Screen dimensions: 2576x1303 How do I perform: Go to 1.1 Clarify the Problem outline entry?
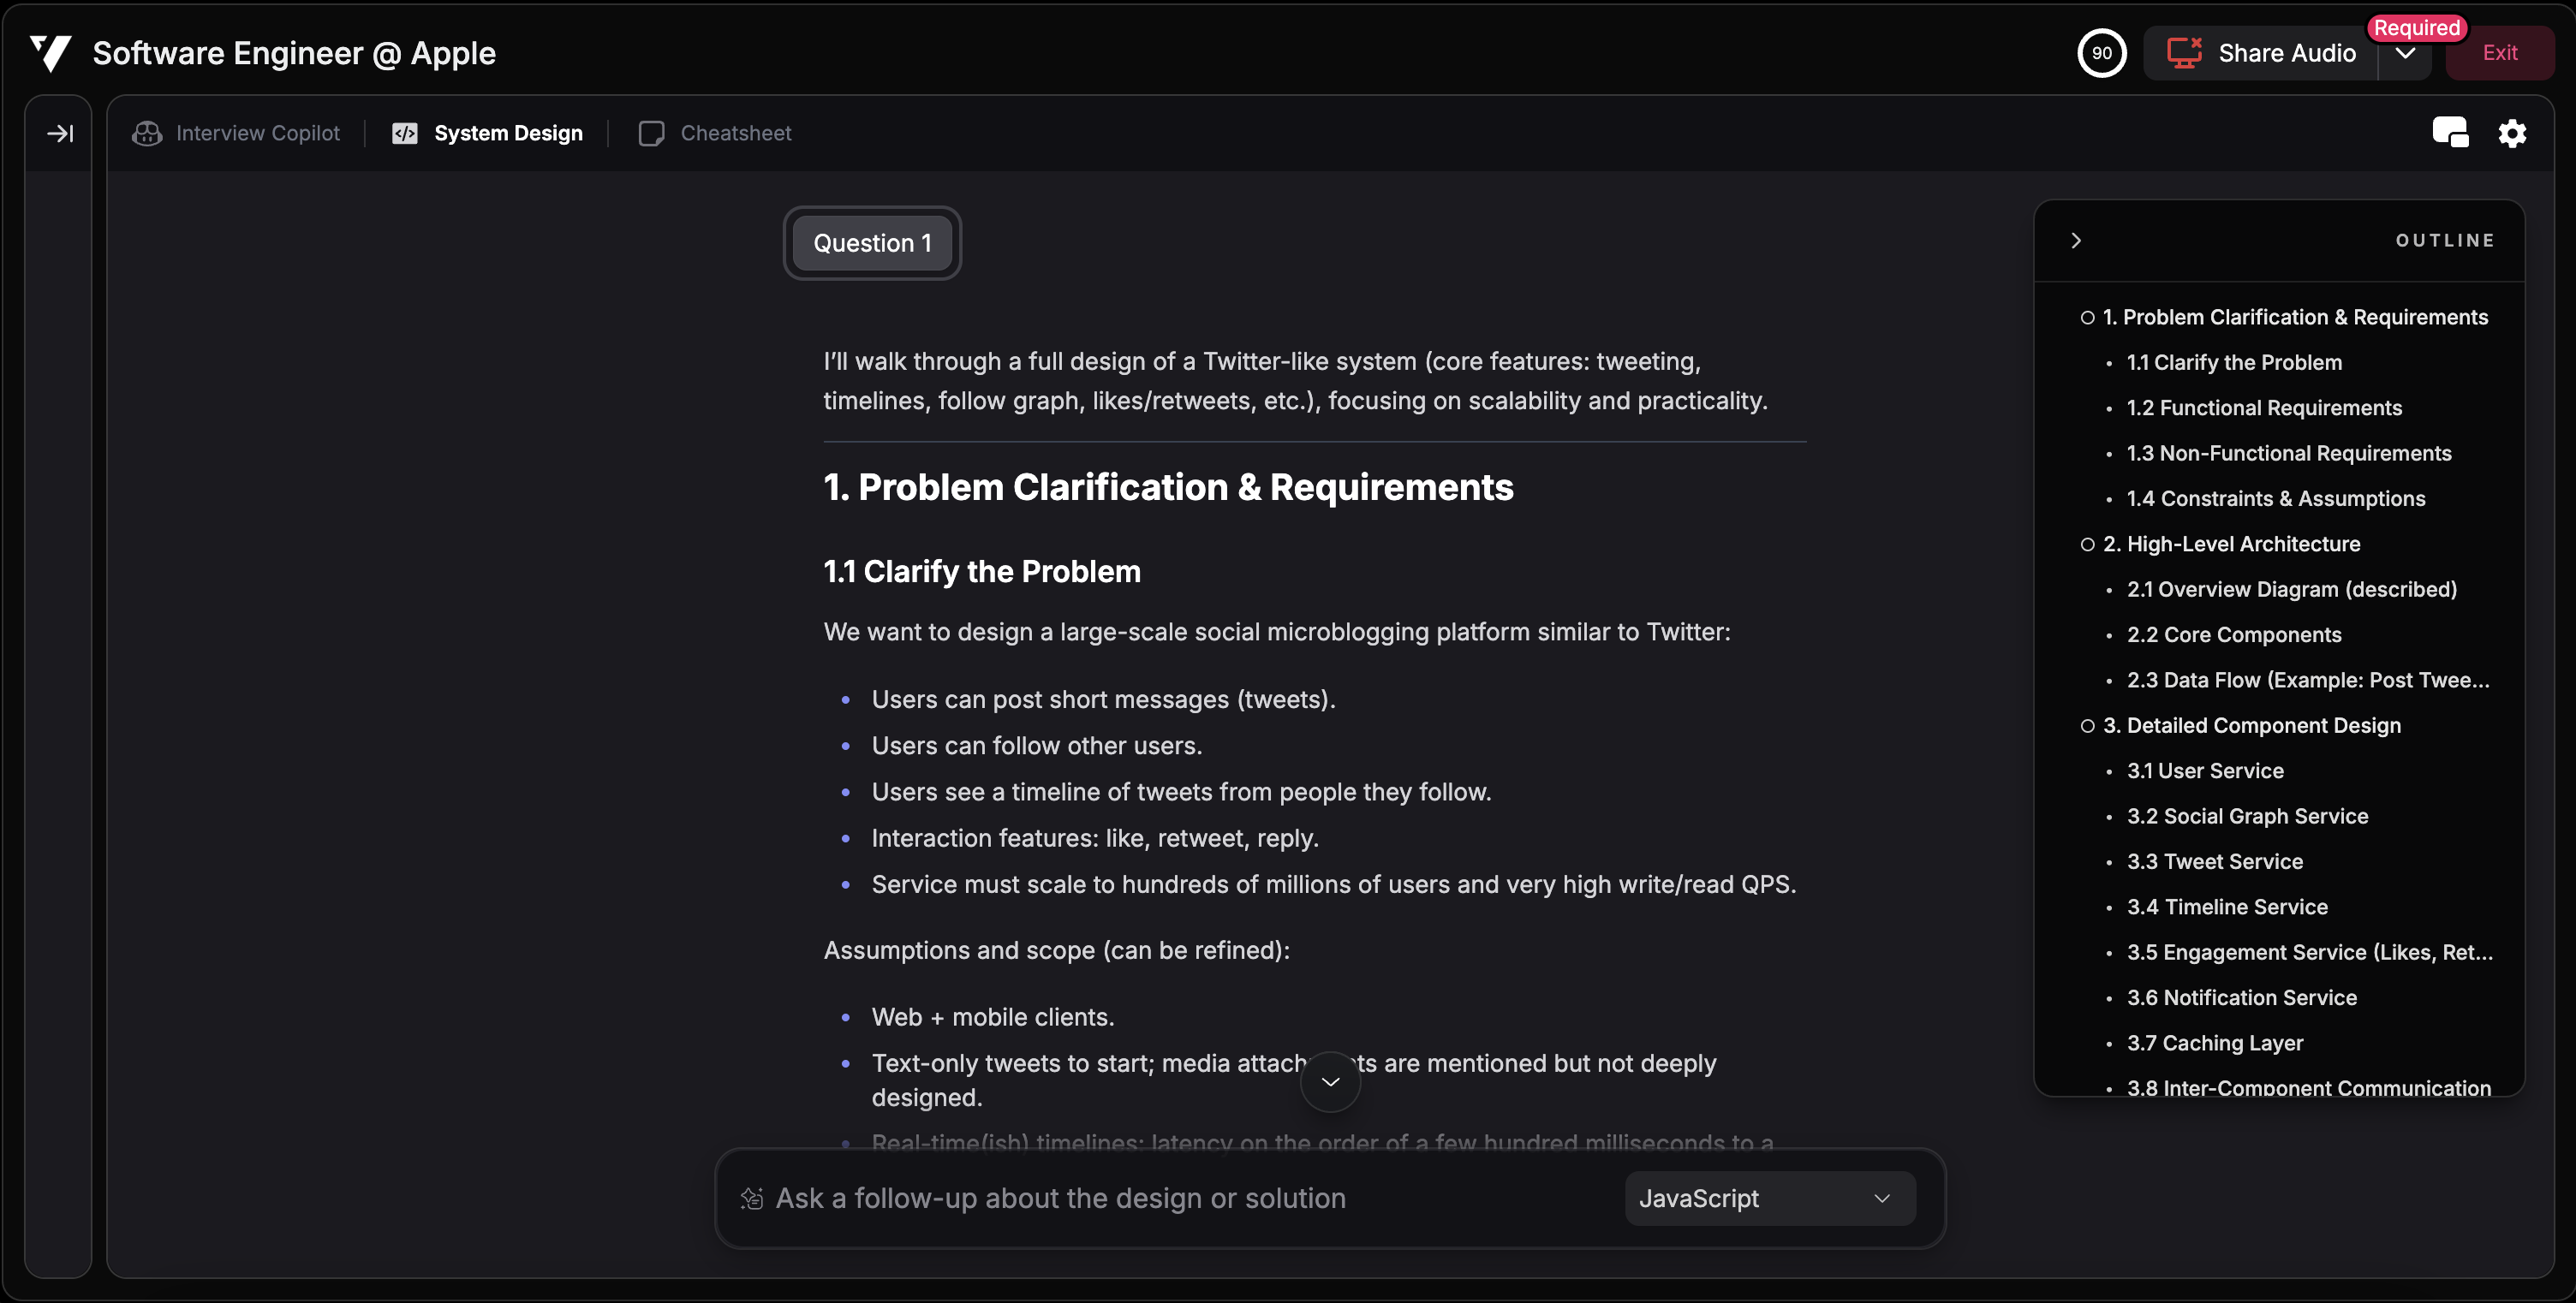point(2234,362)
